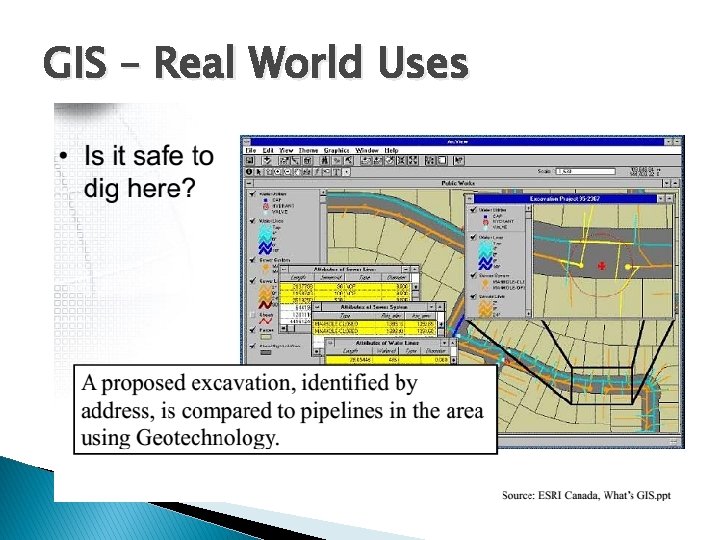Click the Select Features Using Graphic icon
720x540 pixels.
[430, 160]
